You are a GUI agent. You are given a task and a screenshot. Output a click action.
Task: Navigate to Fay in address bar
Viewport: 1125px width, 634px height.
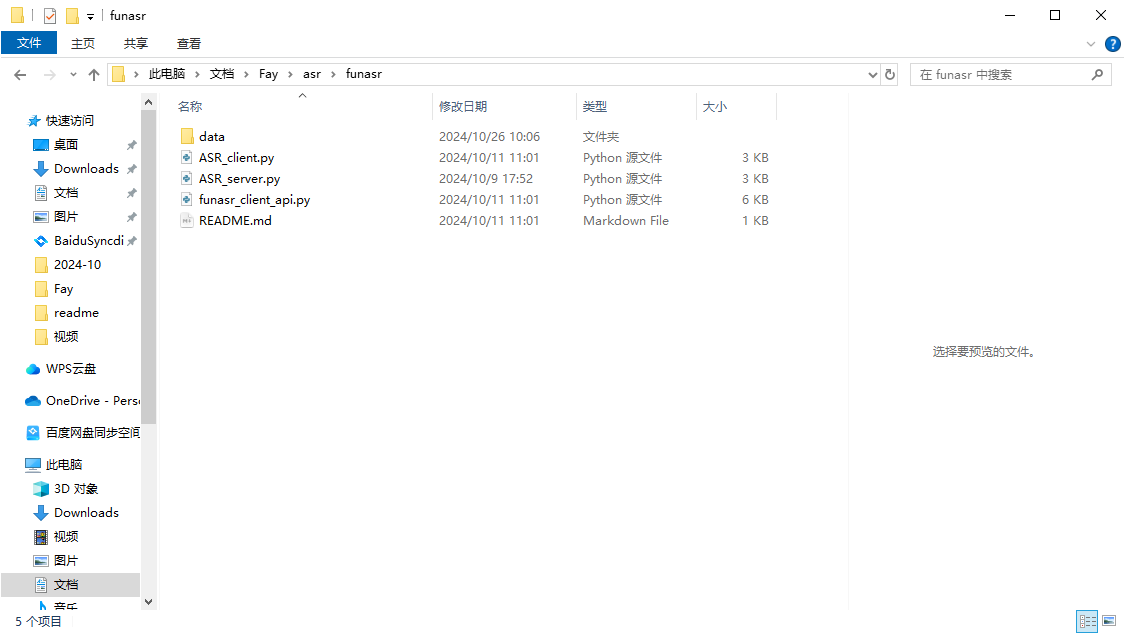[x=268, y=74]
